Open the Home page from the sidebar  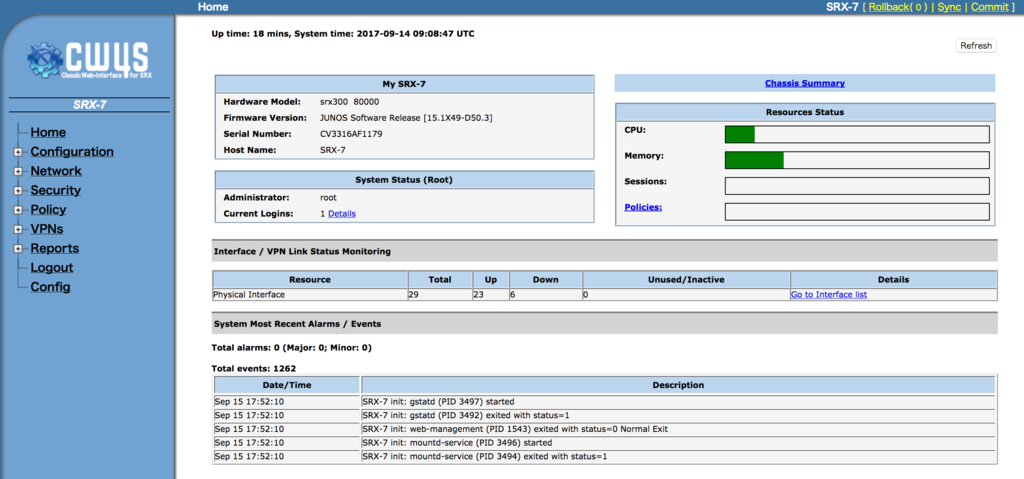pos(48,132)
